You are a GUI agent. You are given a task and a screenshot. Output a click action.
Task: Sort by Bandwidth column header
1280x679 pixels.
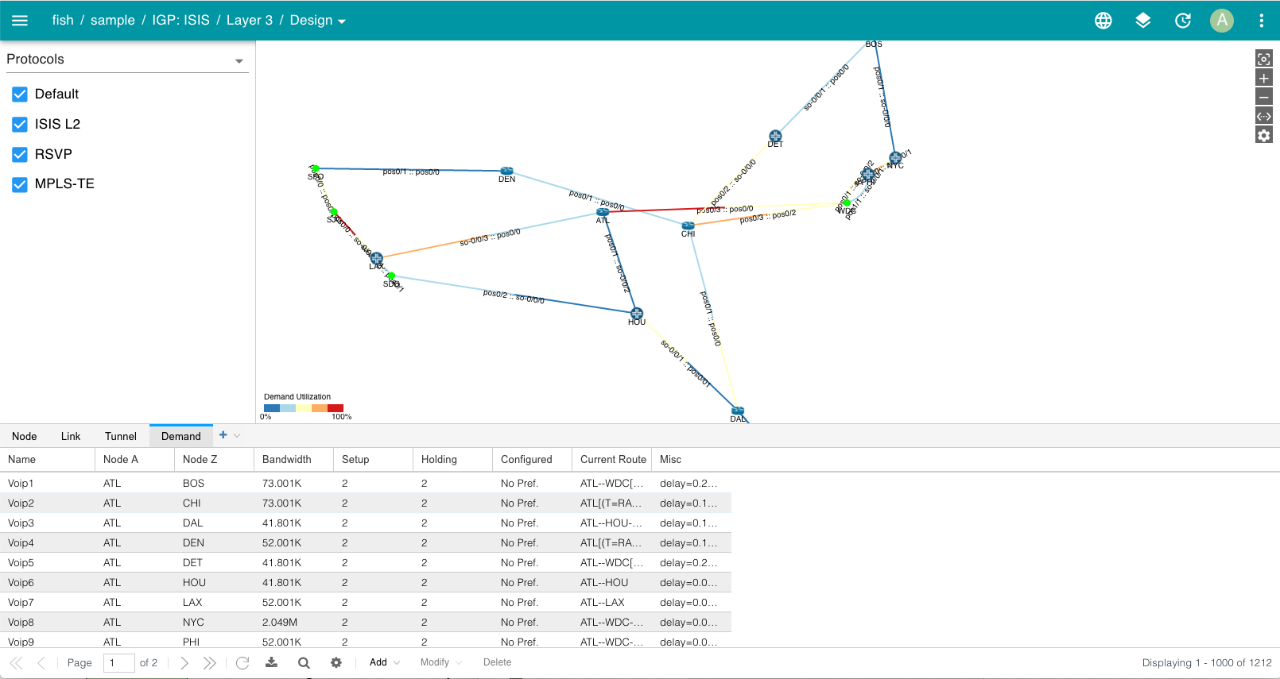(x=294, y=459)
